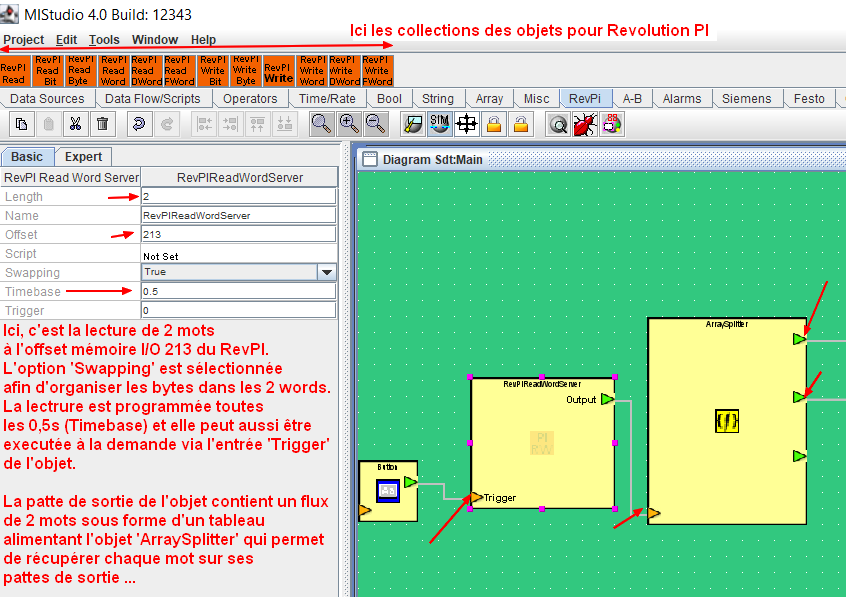Select the RevPI Write Byte object
847x599 pixels.
click(x=246, y=71)
